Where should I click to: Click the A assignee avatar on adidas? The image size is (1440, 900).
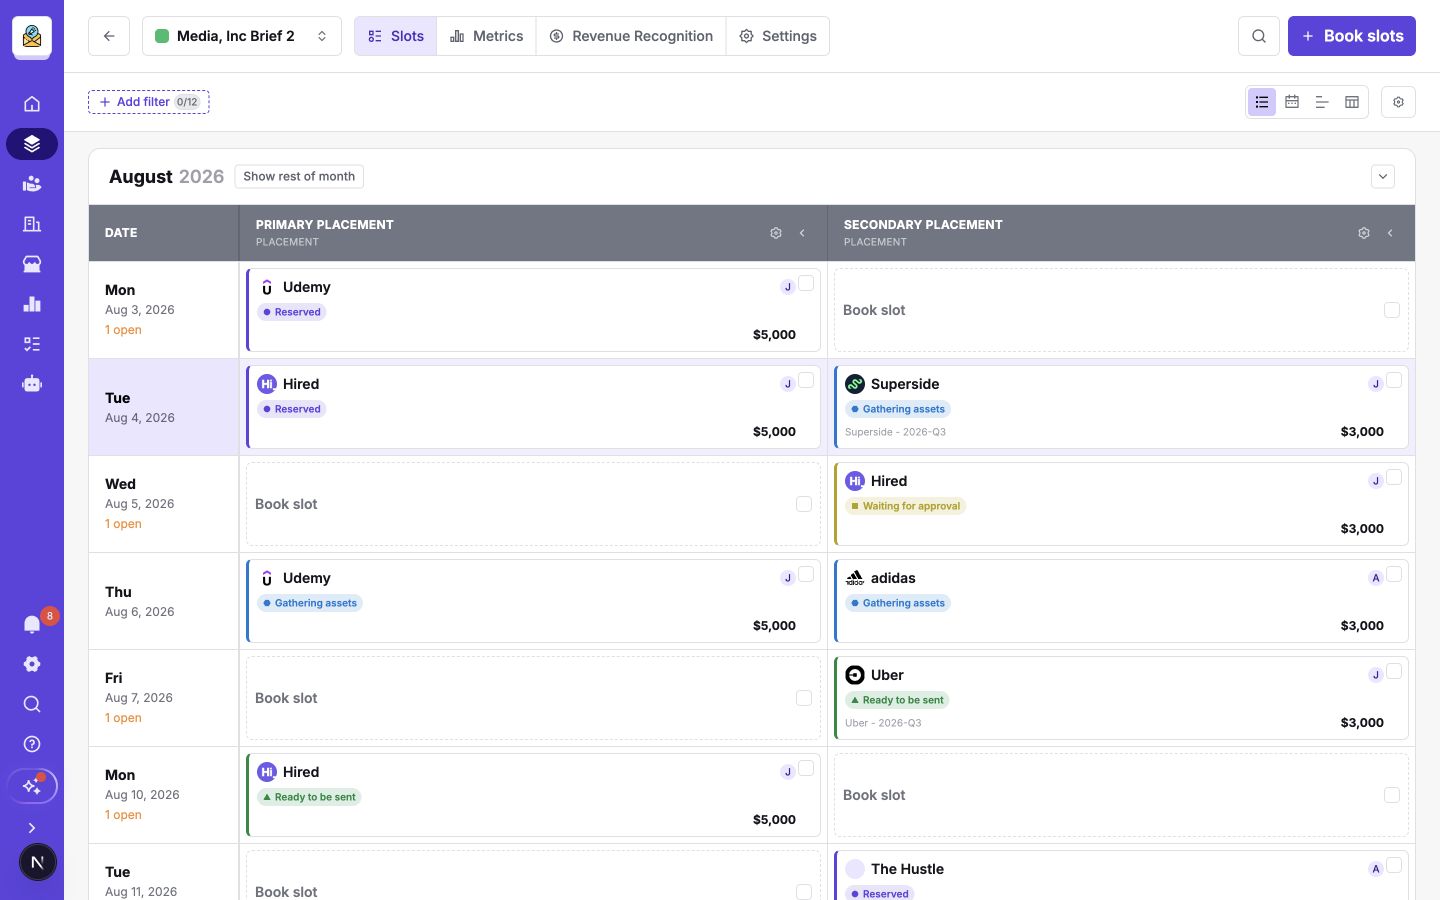1376,578
